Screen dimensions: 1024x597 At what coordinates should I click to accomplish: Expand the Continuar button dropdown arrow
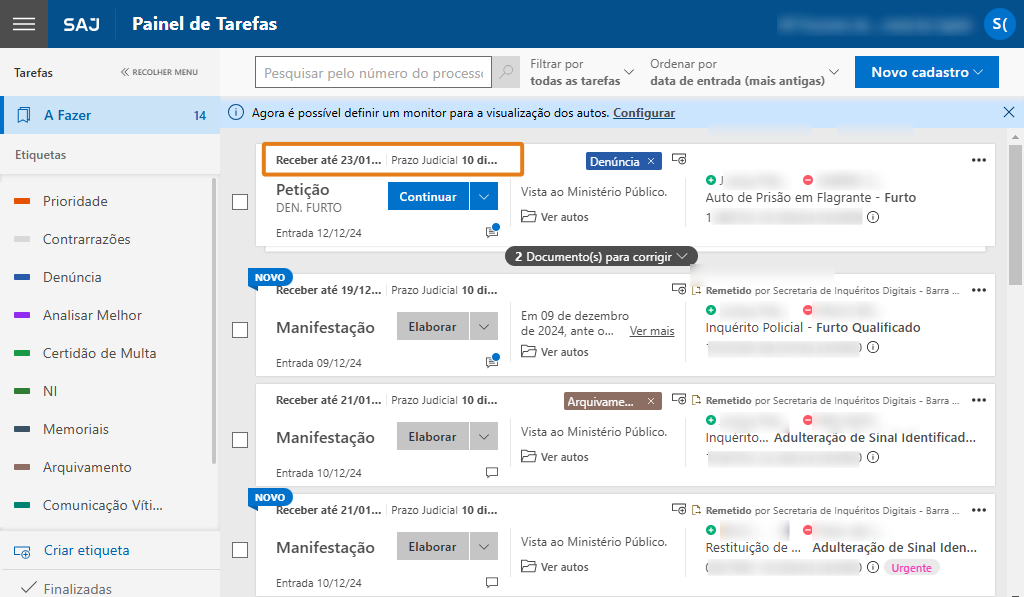[x=484, y=197]
